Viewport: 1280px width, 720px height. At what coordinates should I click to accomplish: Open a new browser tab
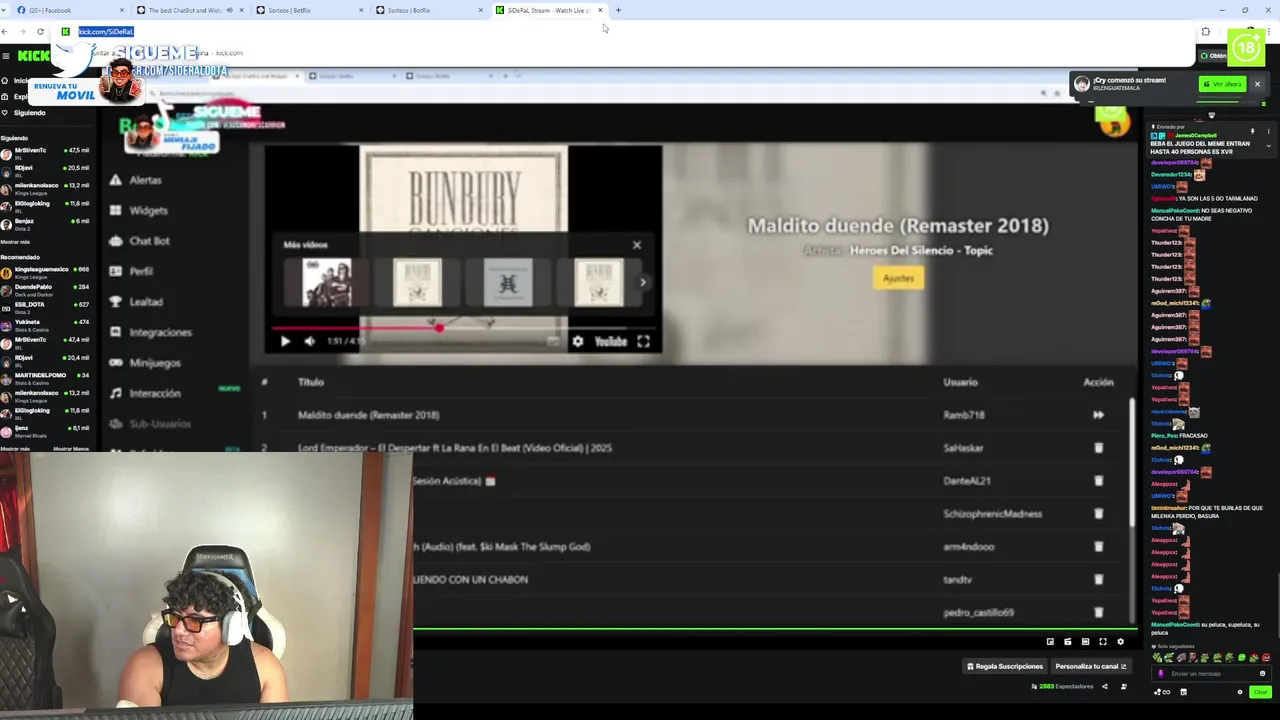(x=618, y=10)
